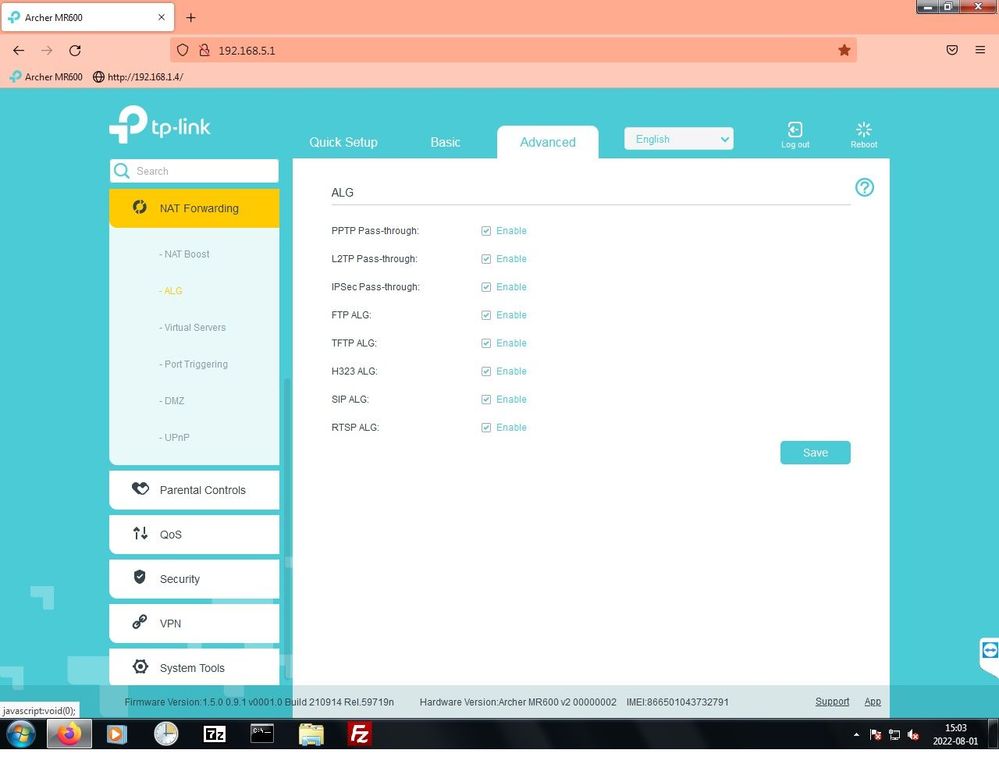Open Firefox hamburger menu icon

(x=980, y=50)
